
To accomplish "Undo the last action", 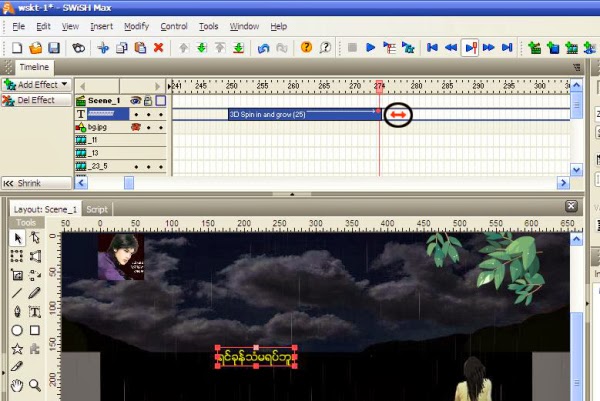I will tap(263, 48).
